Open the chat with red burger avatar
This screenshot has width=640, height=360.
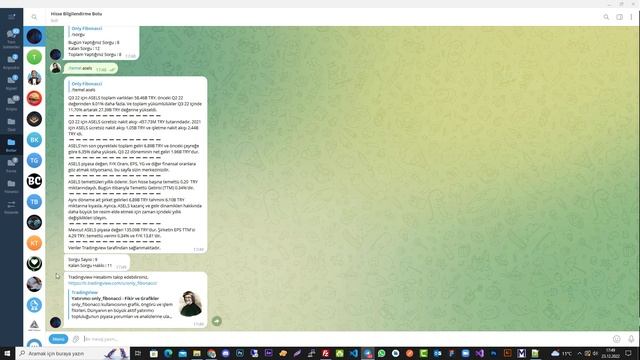click(34, 98)
